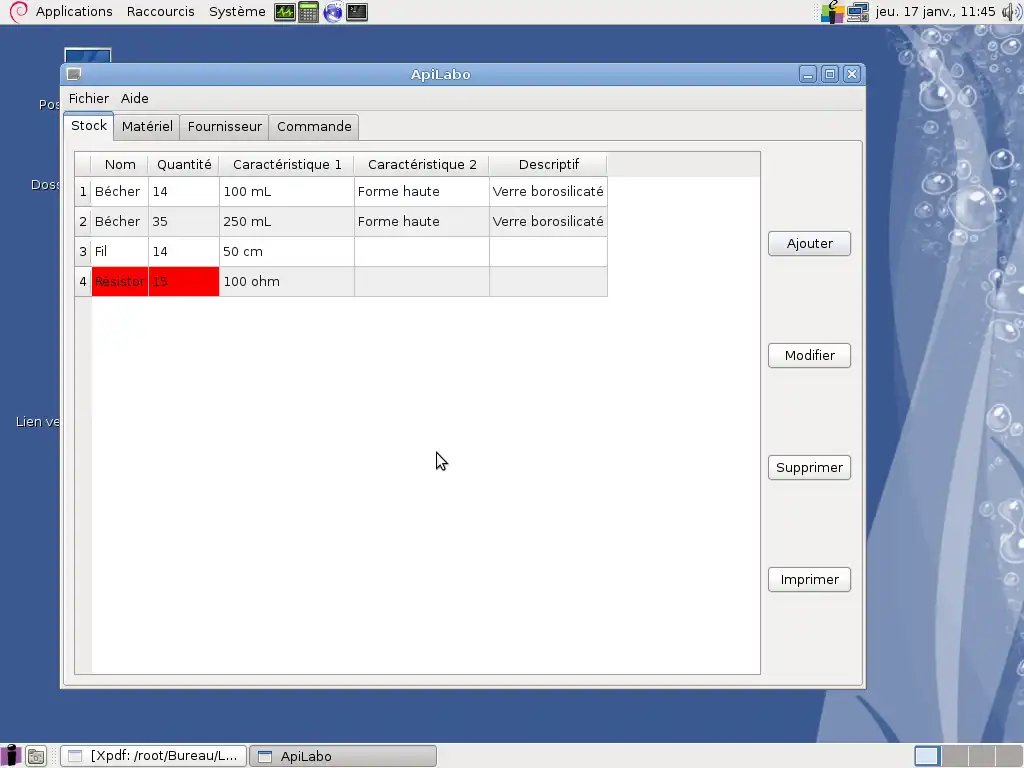Open the Système menu
Viewport: 1024px width, 768px height.
pyautogui.click(x=237, y=12)
